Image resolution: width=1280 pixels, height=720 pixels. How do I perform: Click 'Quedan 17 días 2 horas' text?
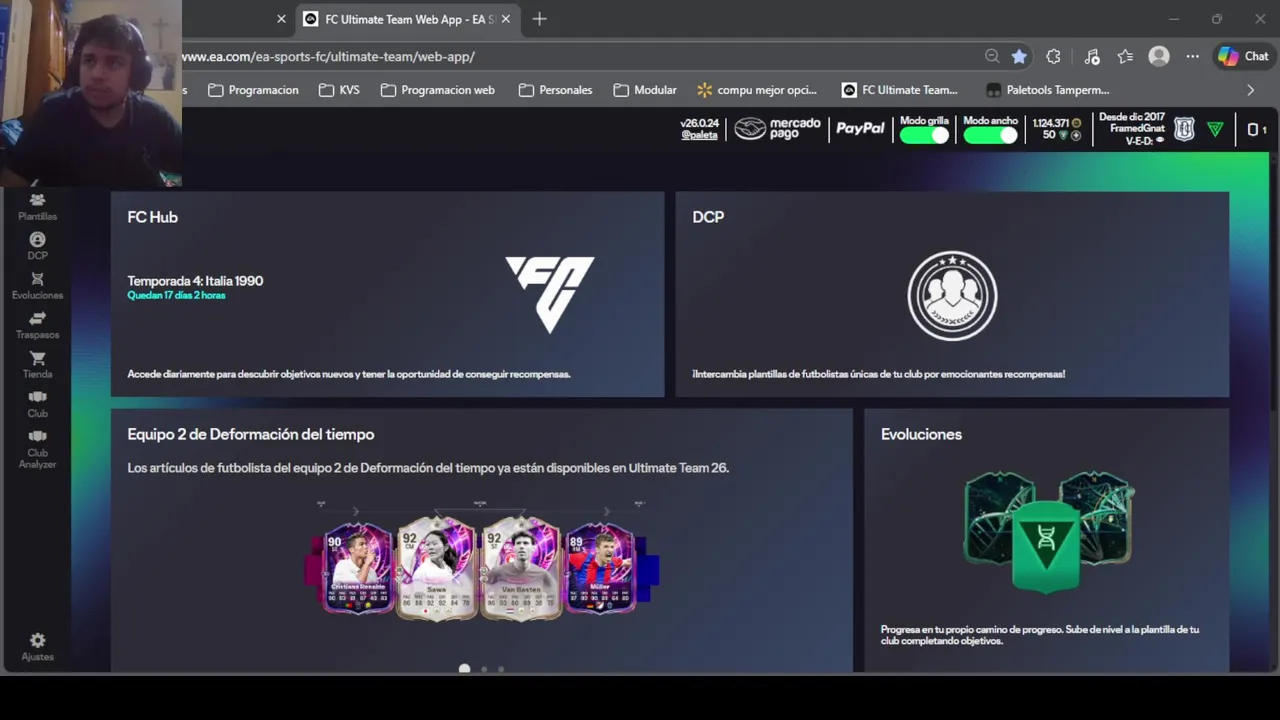176,296
